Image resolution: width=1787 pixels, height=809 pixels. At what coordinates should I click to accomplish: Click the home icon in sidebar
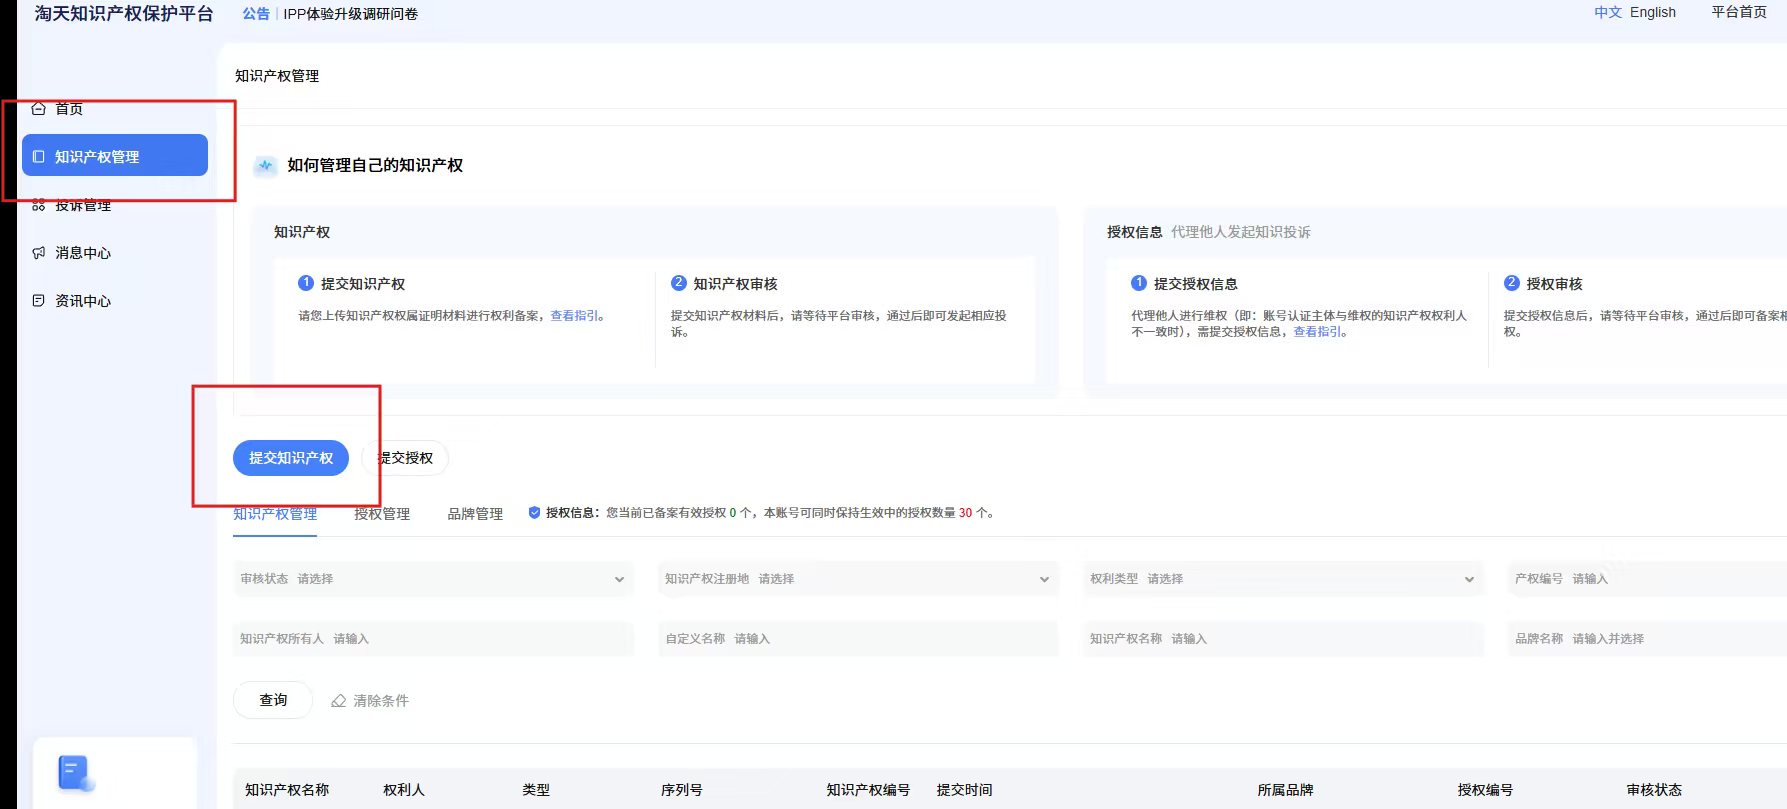(x=39, y=108)
